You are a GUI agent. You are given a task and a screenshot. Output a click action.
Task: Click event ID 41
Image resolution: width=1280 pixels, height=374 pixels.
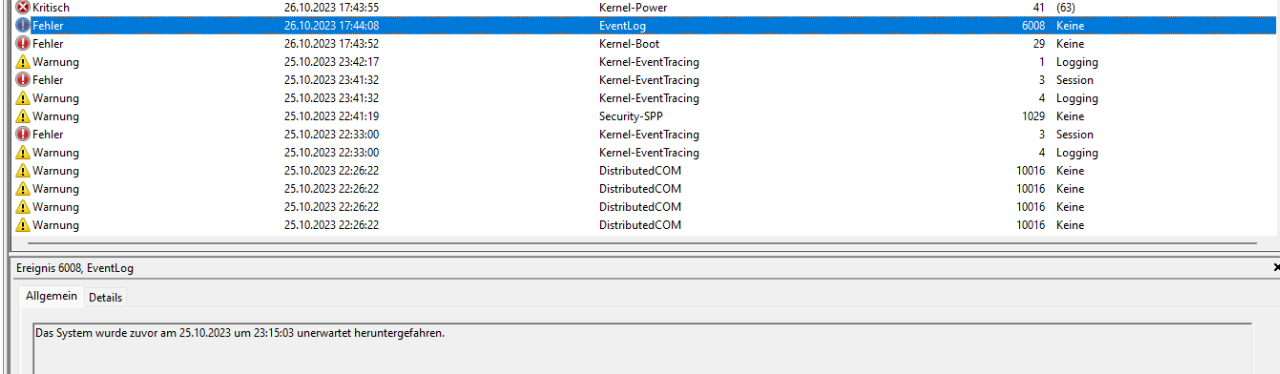point(1039,7)
